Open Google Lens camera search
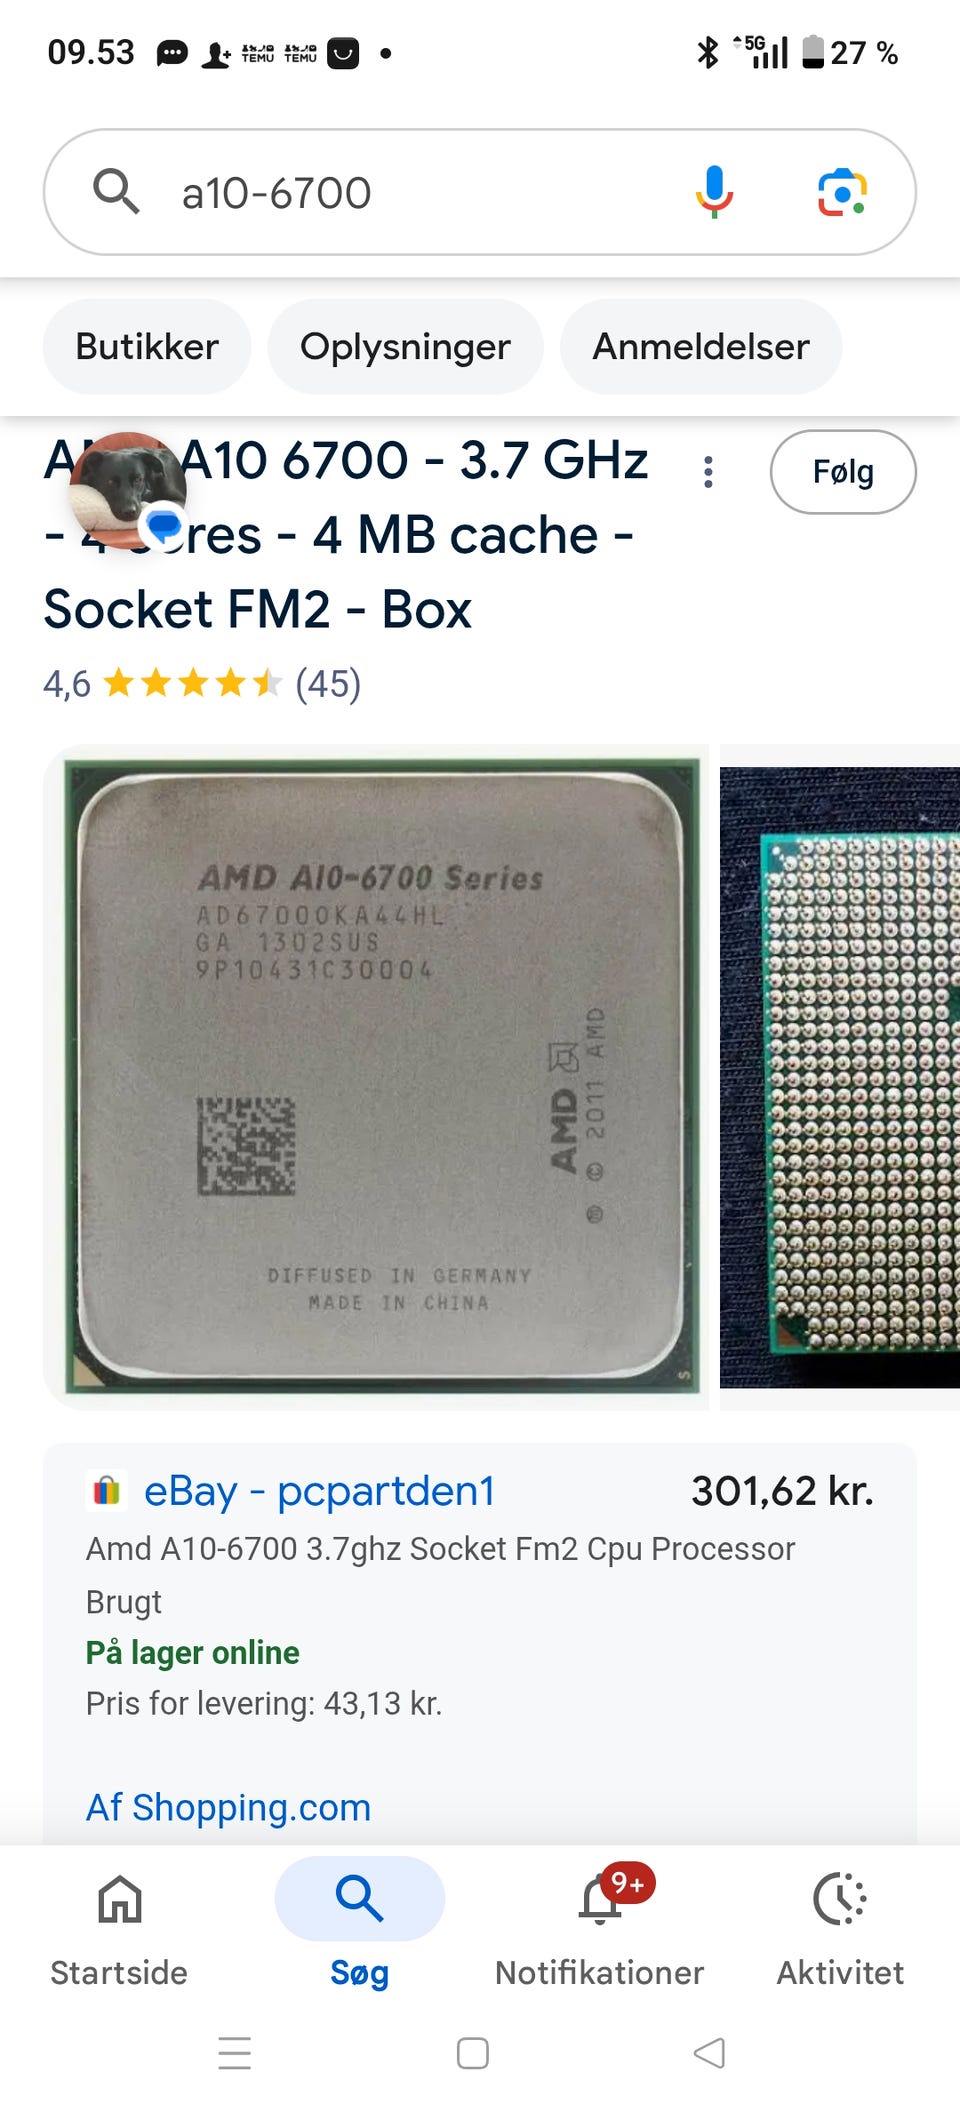The width and height of the screenshot is (960, 2112). pos(842,192)
